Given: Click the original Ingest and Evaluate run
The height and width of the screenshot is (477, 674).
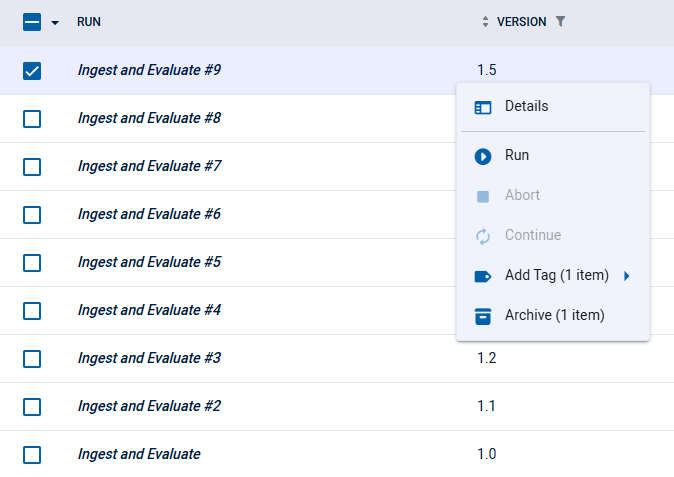Looking at the screenshot, I should pyautogui.click(x=139, y=454).
